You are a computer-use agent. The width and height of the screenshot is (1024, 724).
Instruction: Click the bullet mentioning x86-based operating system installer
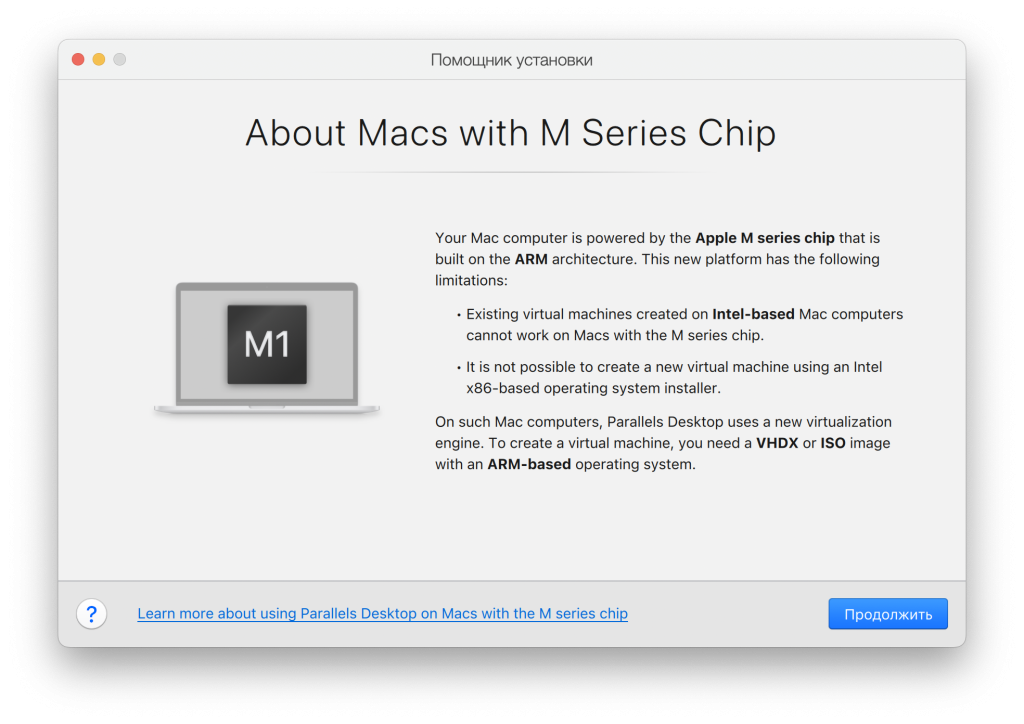point(674,378)
